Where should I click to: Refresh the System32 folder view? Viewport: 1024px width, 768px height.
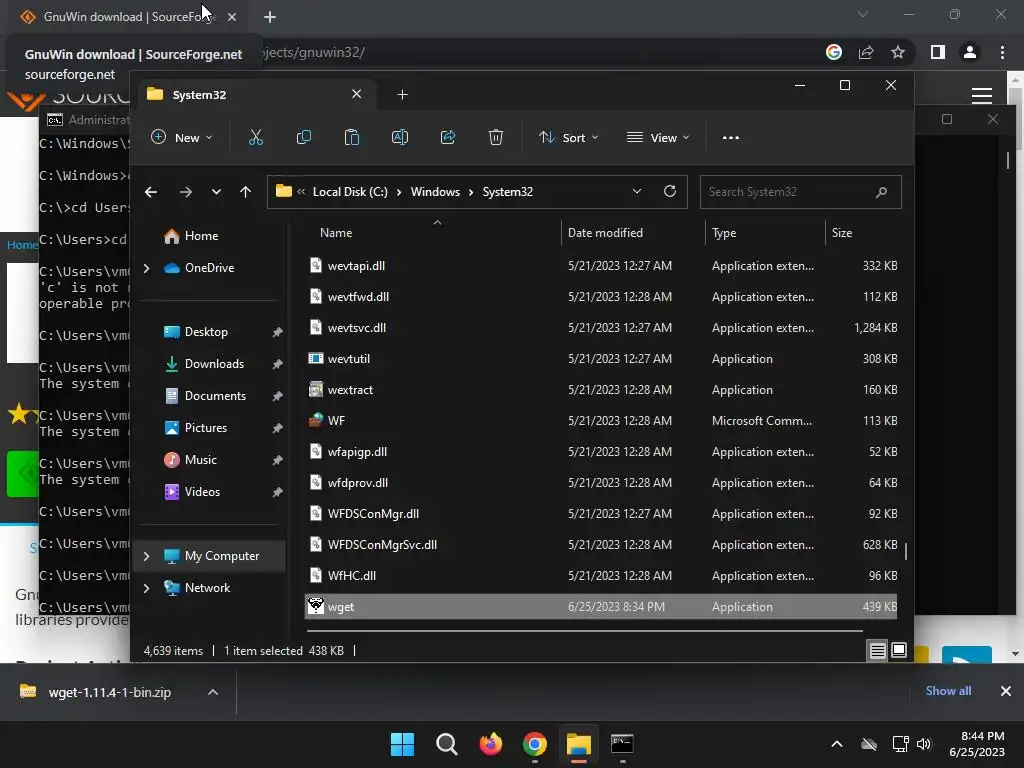[669, 191]
